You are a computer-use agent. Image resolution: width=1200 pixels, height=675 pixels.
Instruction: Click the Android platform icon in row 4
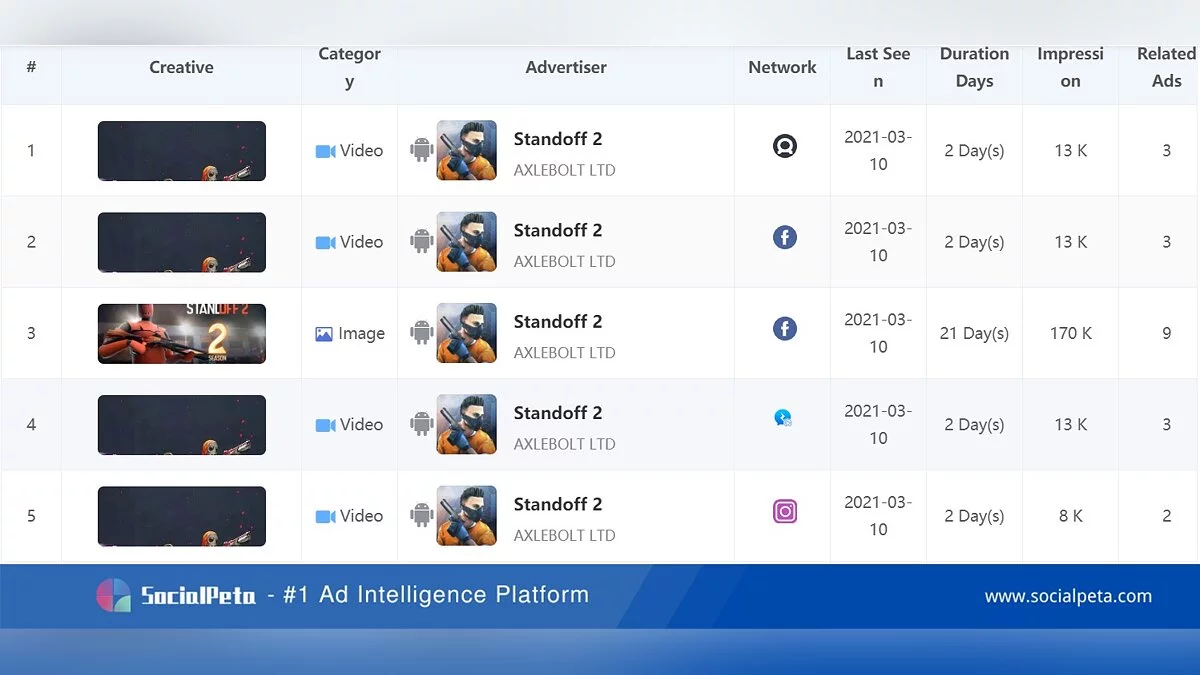tap(421, 424)
